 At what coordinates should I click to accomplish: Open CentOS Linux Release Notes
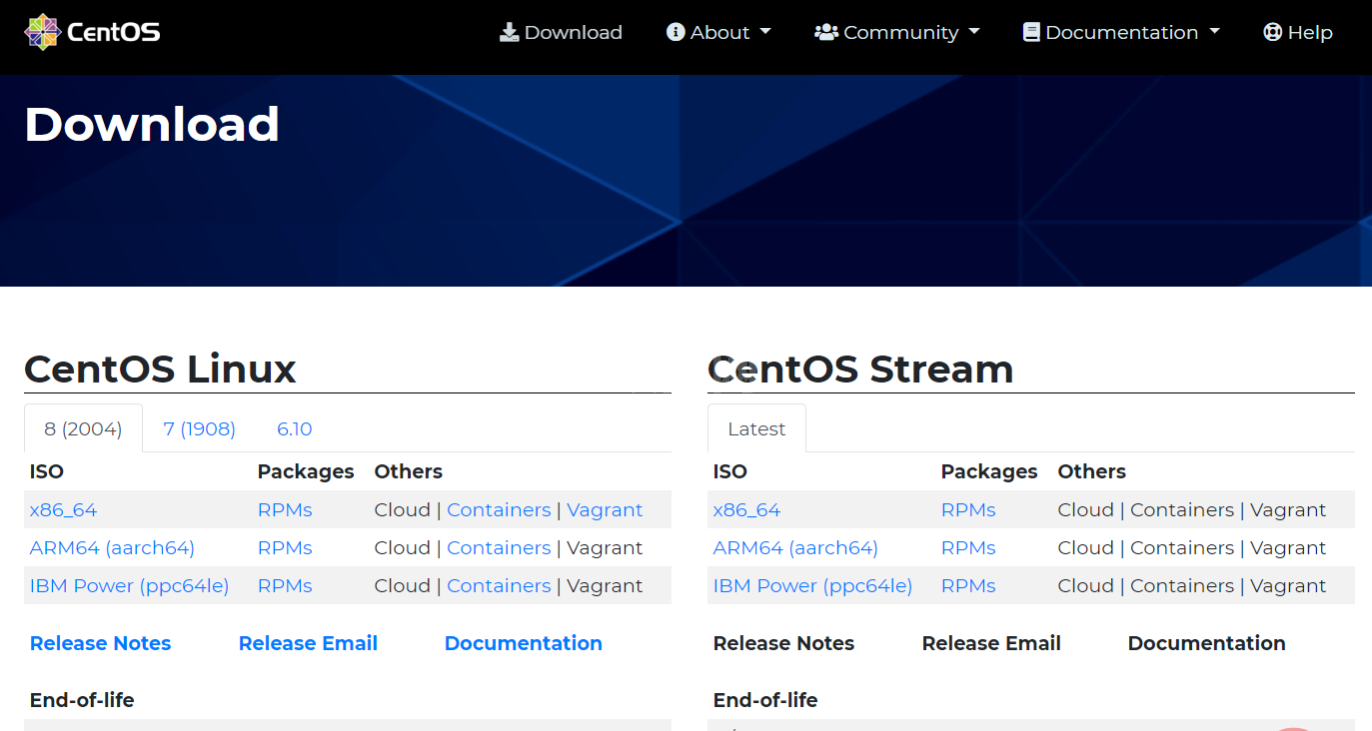tap(100, 643)
